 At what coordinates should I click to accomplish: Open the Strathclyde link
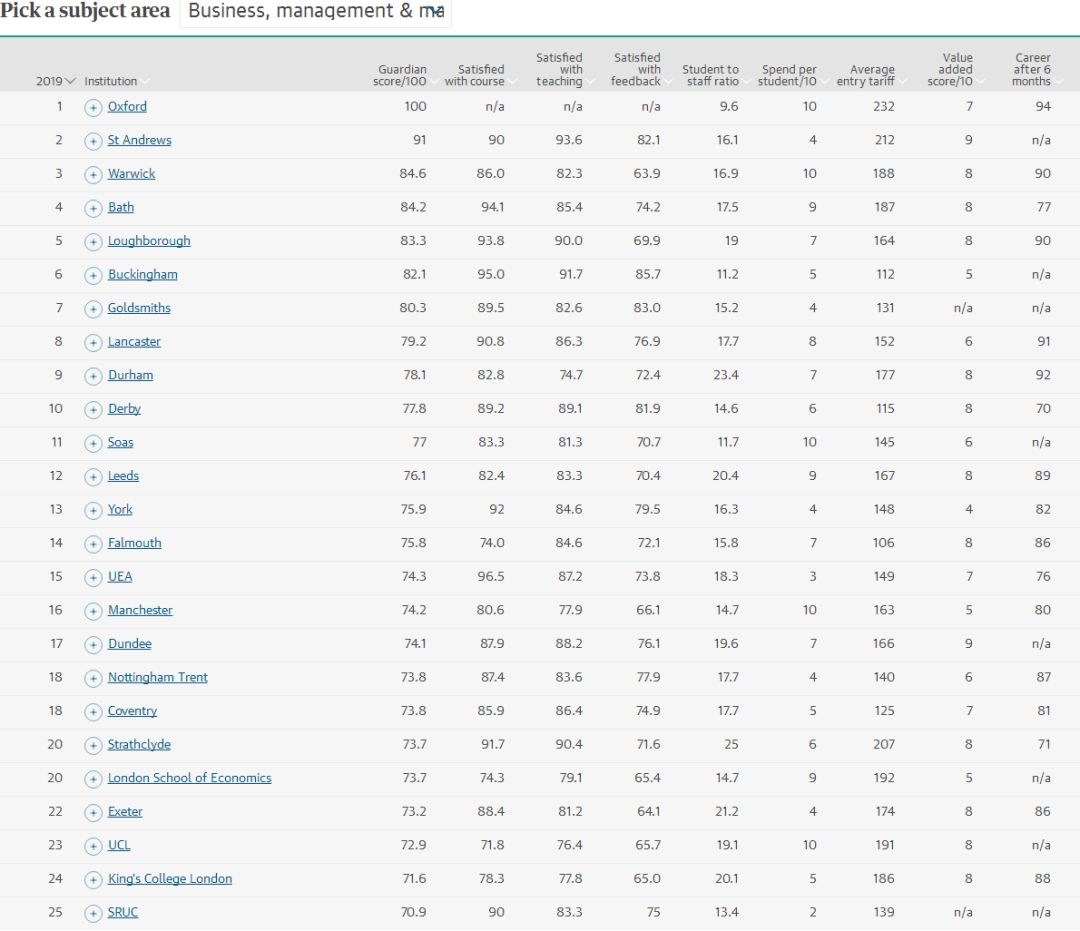click(139, 744)
